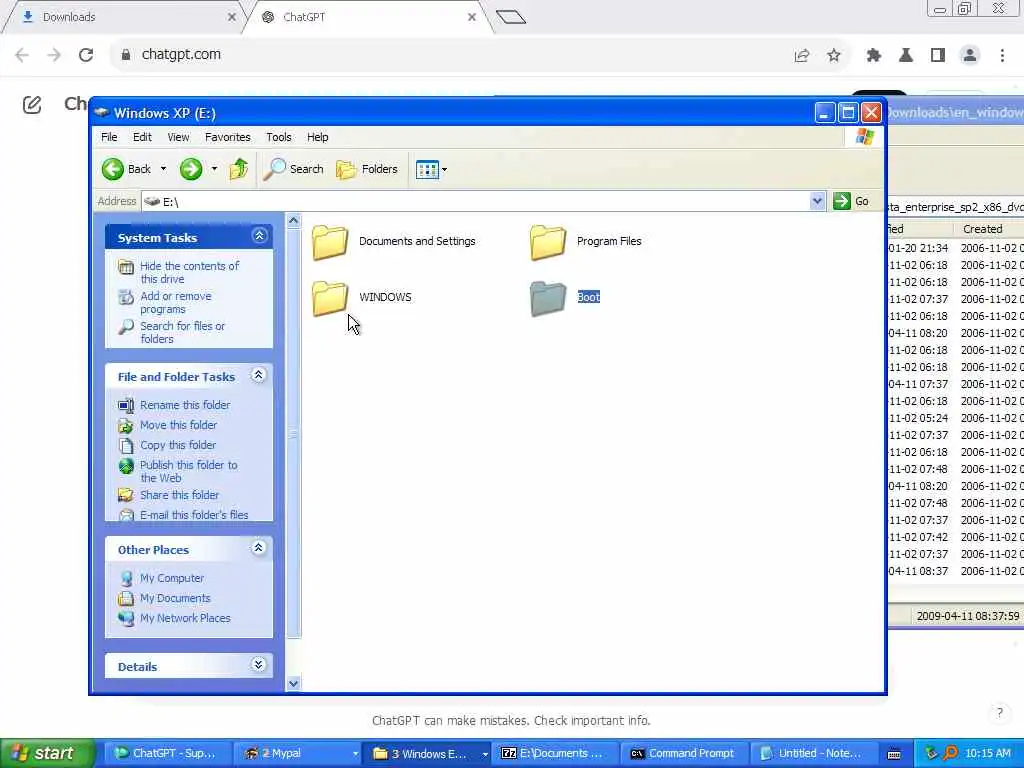Click the Go button beside Address

point(852,201)
